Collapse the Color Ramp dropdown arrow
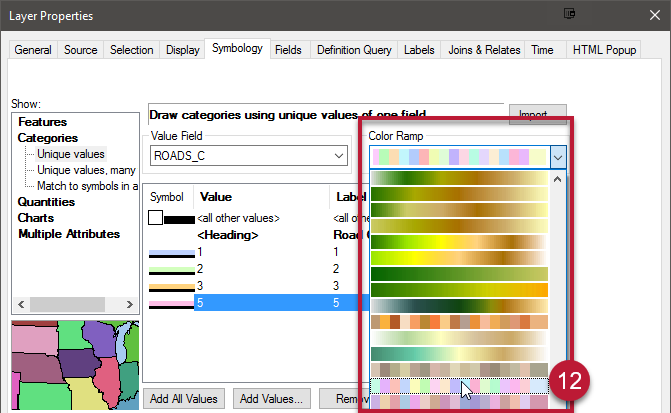Viewport: 671px width, 413px height. pyautogui.click(x=558, y=157)
